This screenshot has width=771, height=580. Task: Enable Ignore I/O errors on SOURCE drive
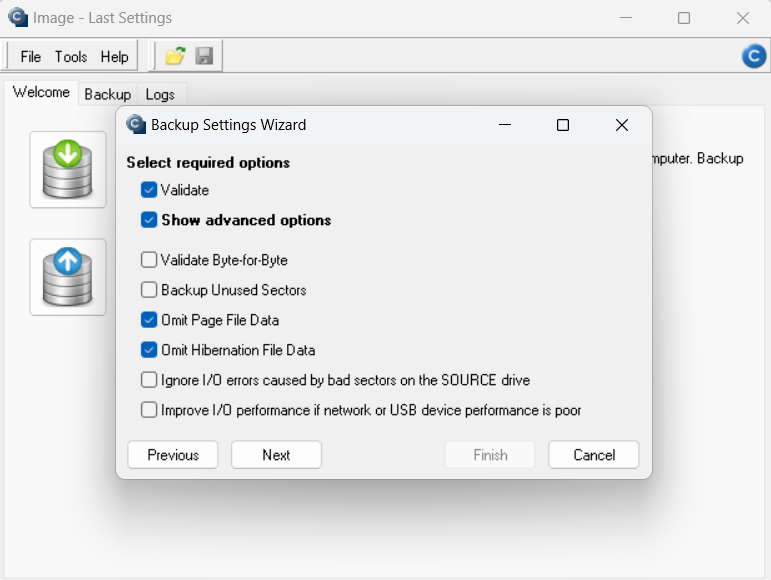(148, 379)
